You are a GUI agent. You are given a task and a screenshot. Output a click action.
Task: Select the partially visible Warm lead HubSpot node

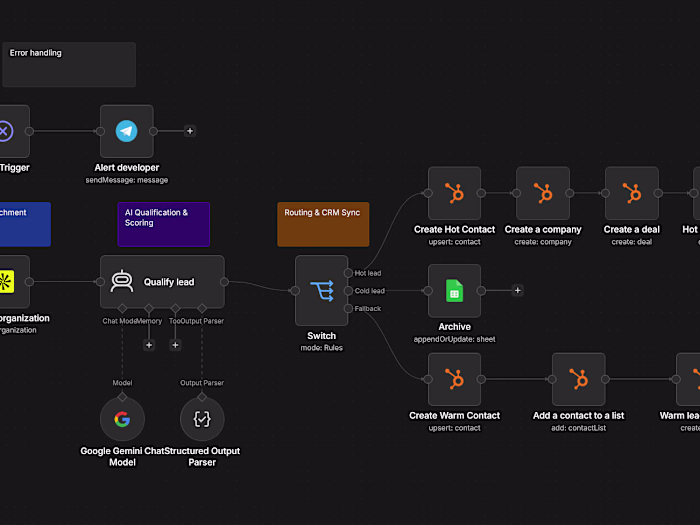tap(688, 379)
